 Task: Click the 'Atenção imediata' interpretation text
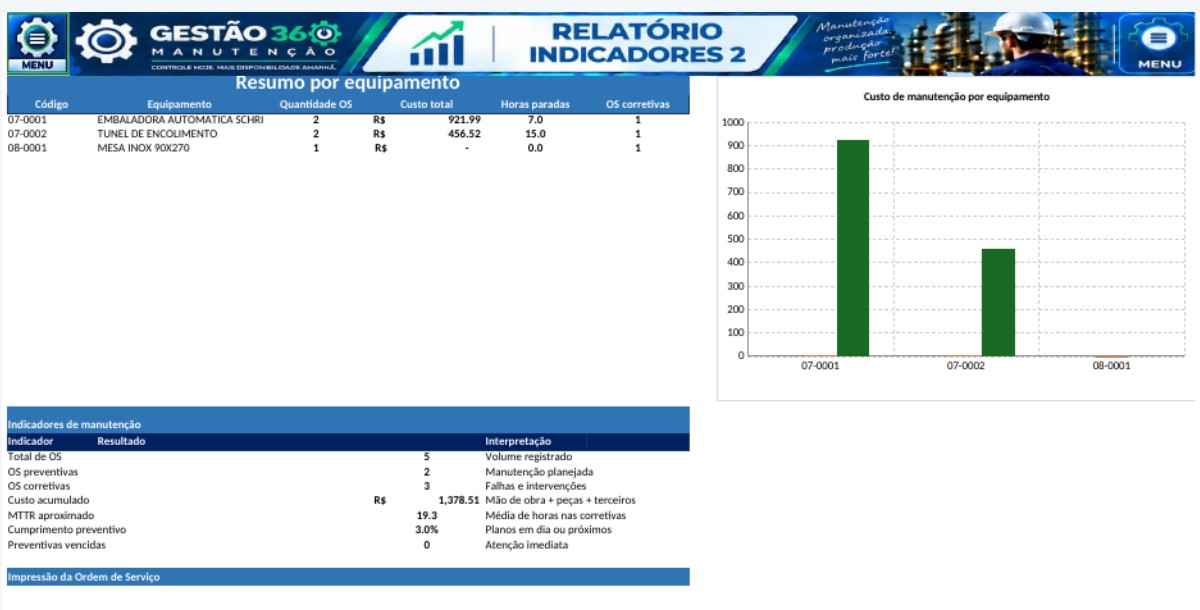pos(527,545)
